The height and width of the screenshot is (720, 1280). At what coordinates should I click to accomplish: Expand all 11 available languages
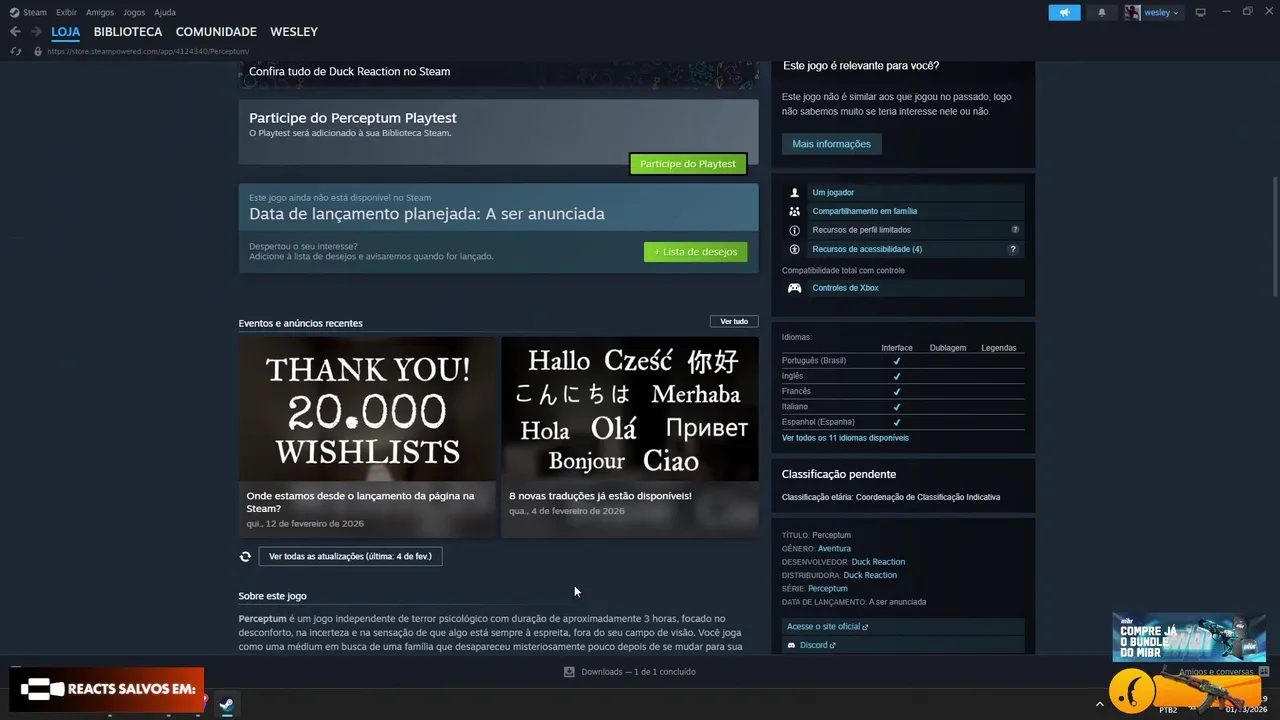tap(845, 438)
